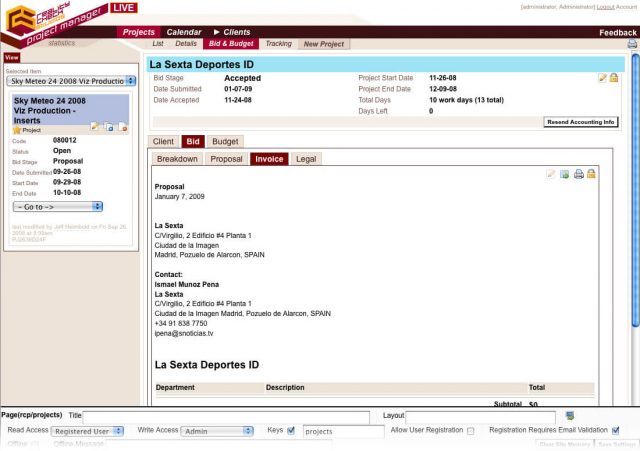This screenshot has width=640, height=451.
Task: Click the Department column header
Action: [175, 387]
